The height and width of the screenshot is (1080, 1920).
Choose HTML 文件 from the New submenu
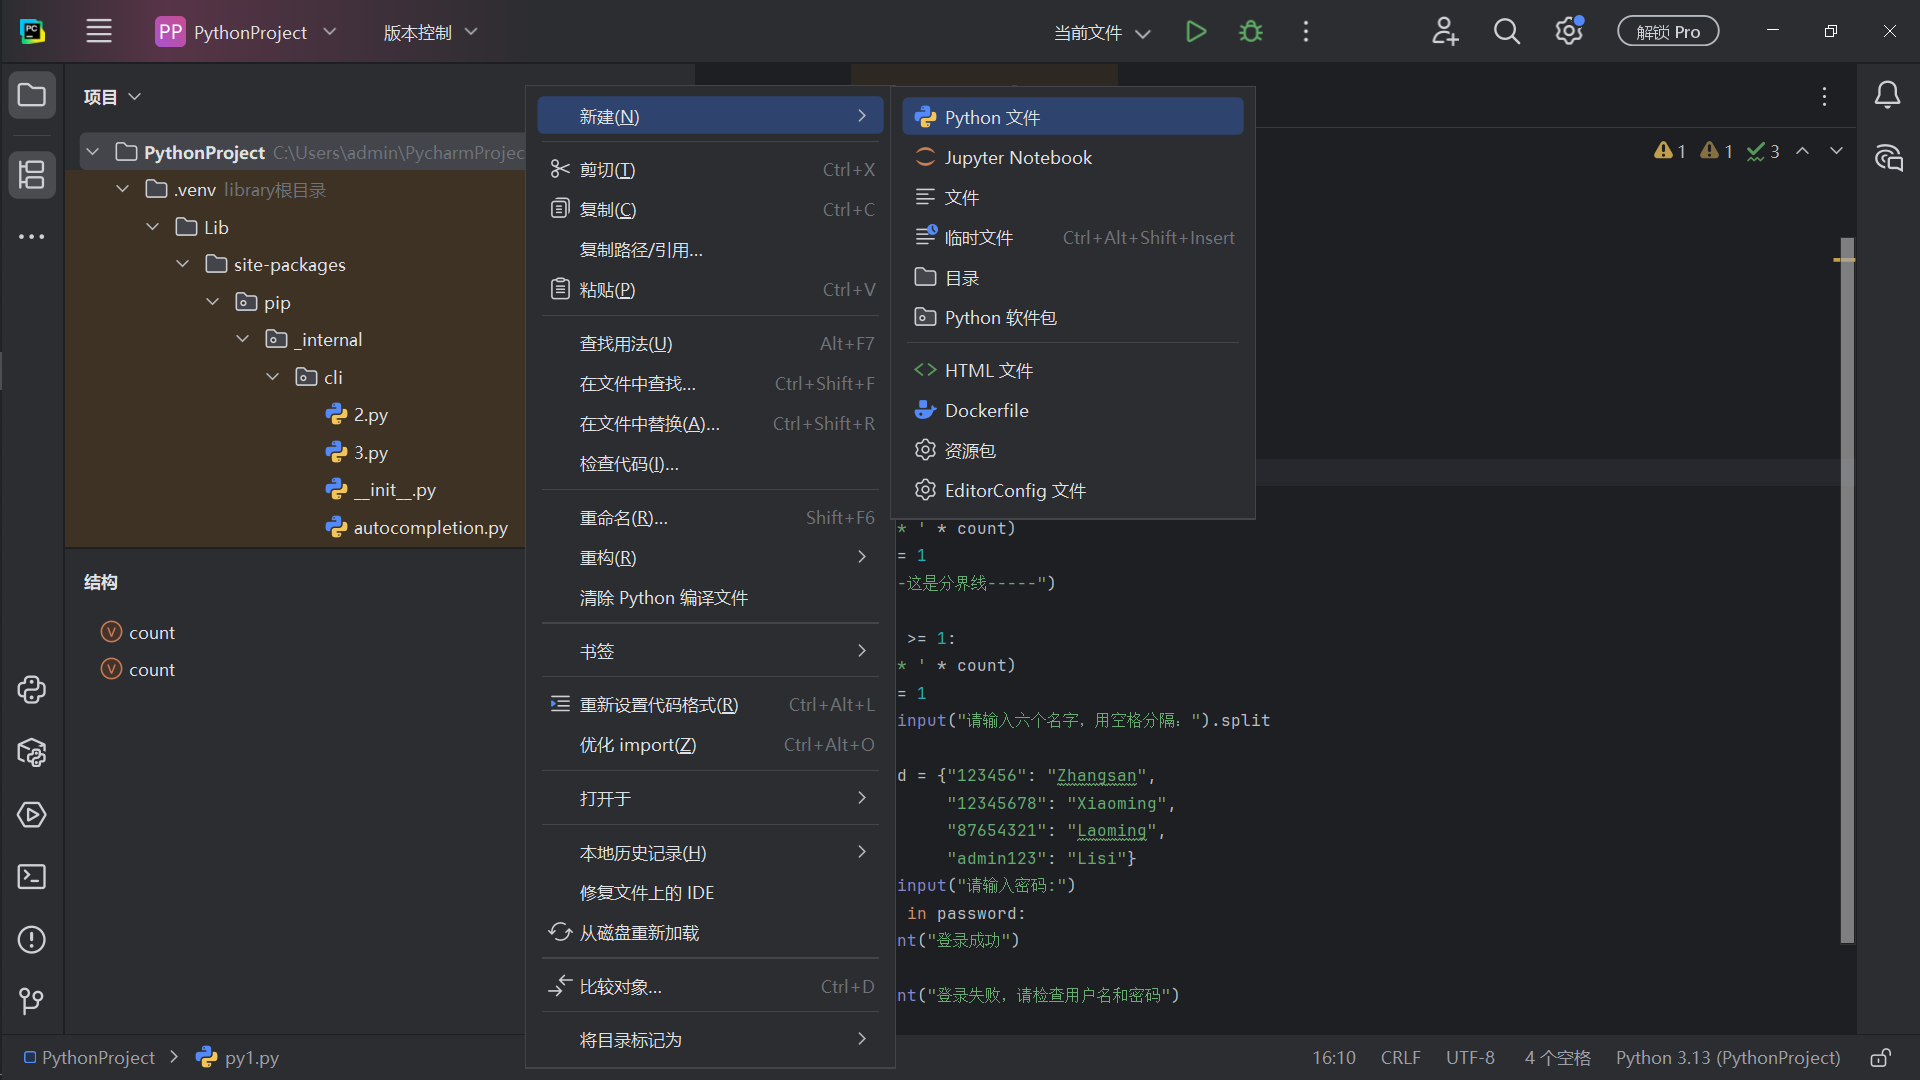[988, 370]
